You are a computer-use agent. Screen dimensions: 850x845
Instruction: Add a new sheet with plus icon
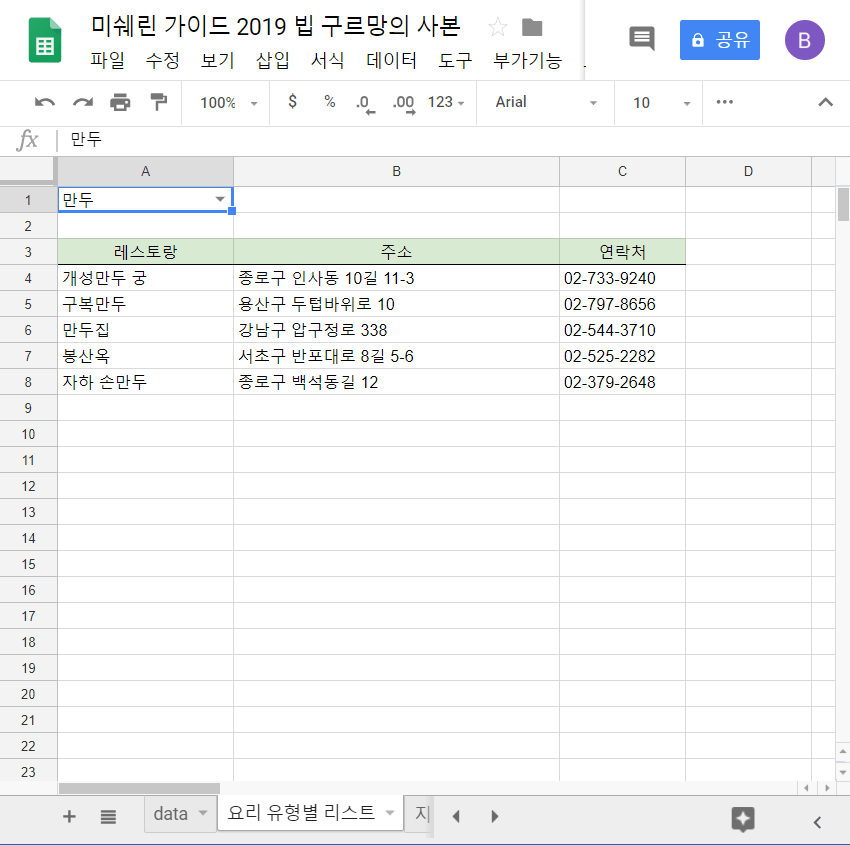coord(69,816)
